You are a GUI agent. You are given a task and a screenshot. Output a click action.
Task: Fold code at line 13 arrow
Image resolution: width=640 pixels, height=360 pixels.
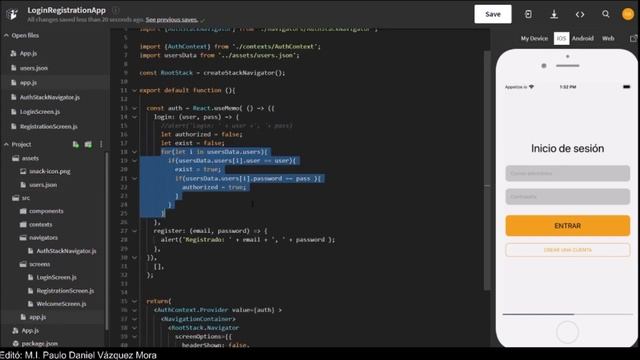tap(134, 108)
